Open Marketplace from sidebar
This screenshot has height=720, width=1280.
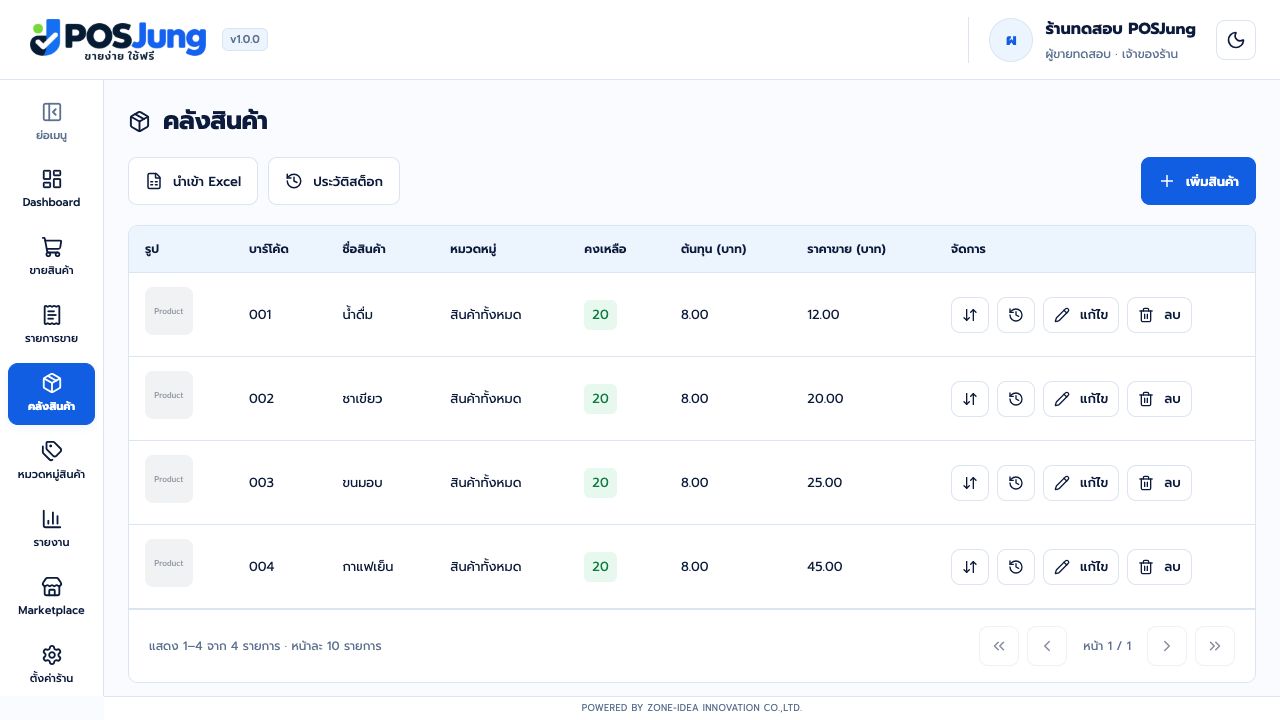tap(52, 597)
